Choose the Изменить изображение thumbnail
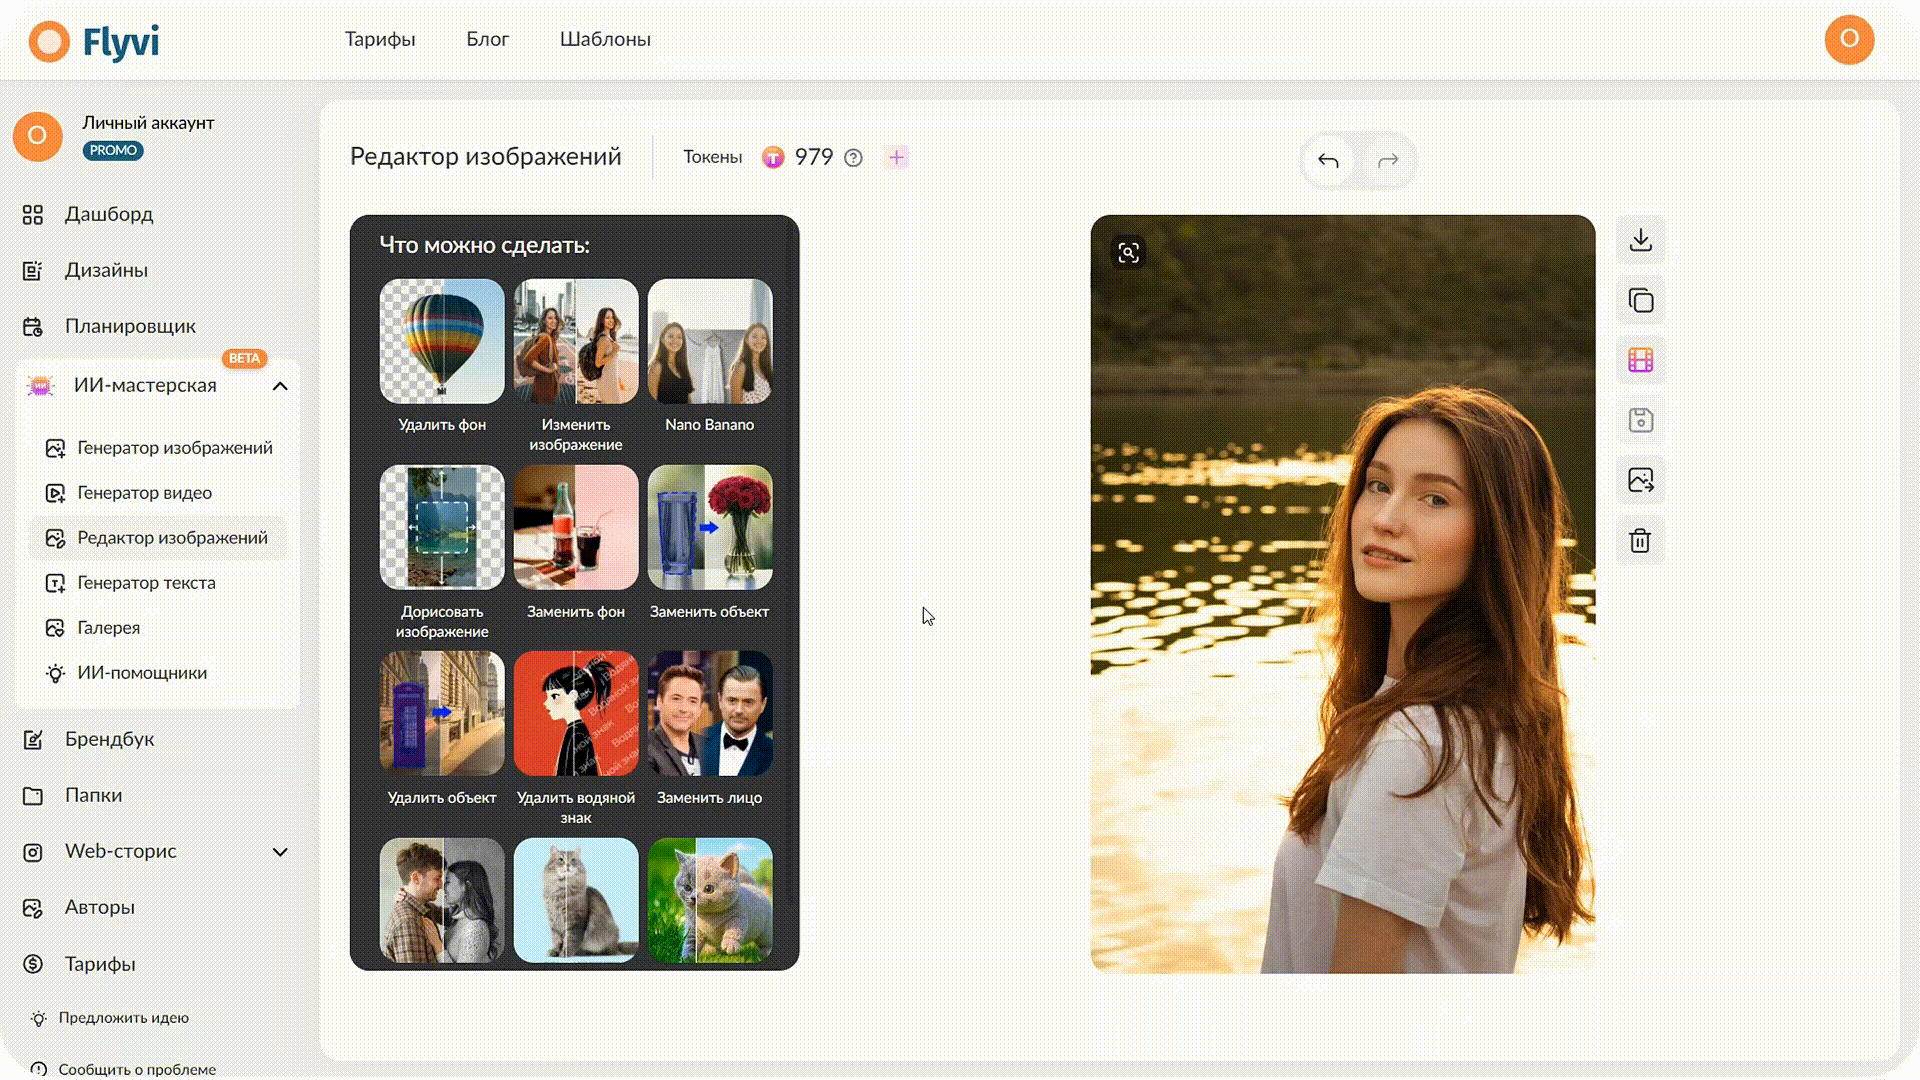1920x1080 pixels. click(576, 341)
